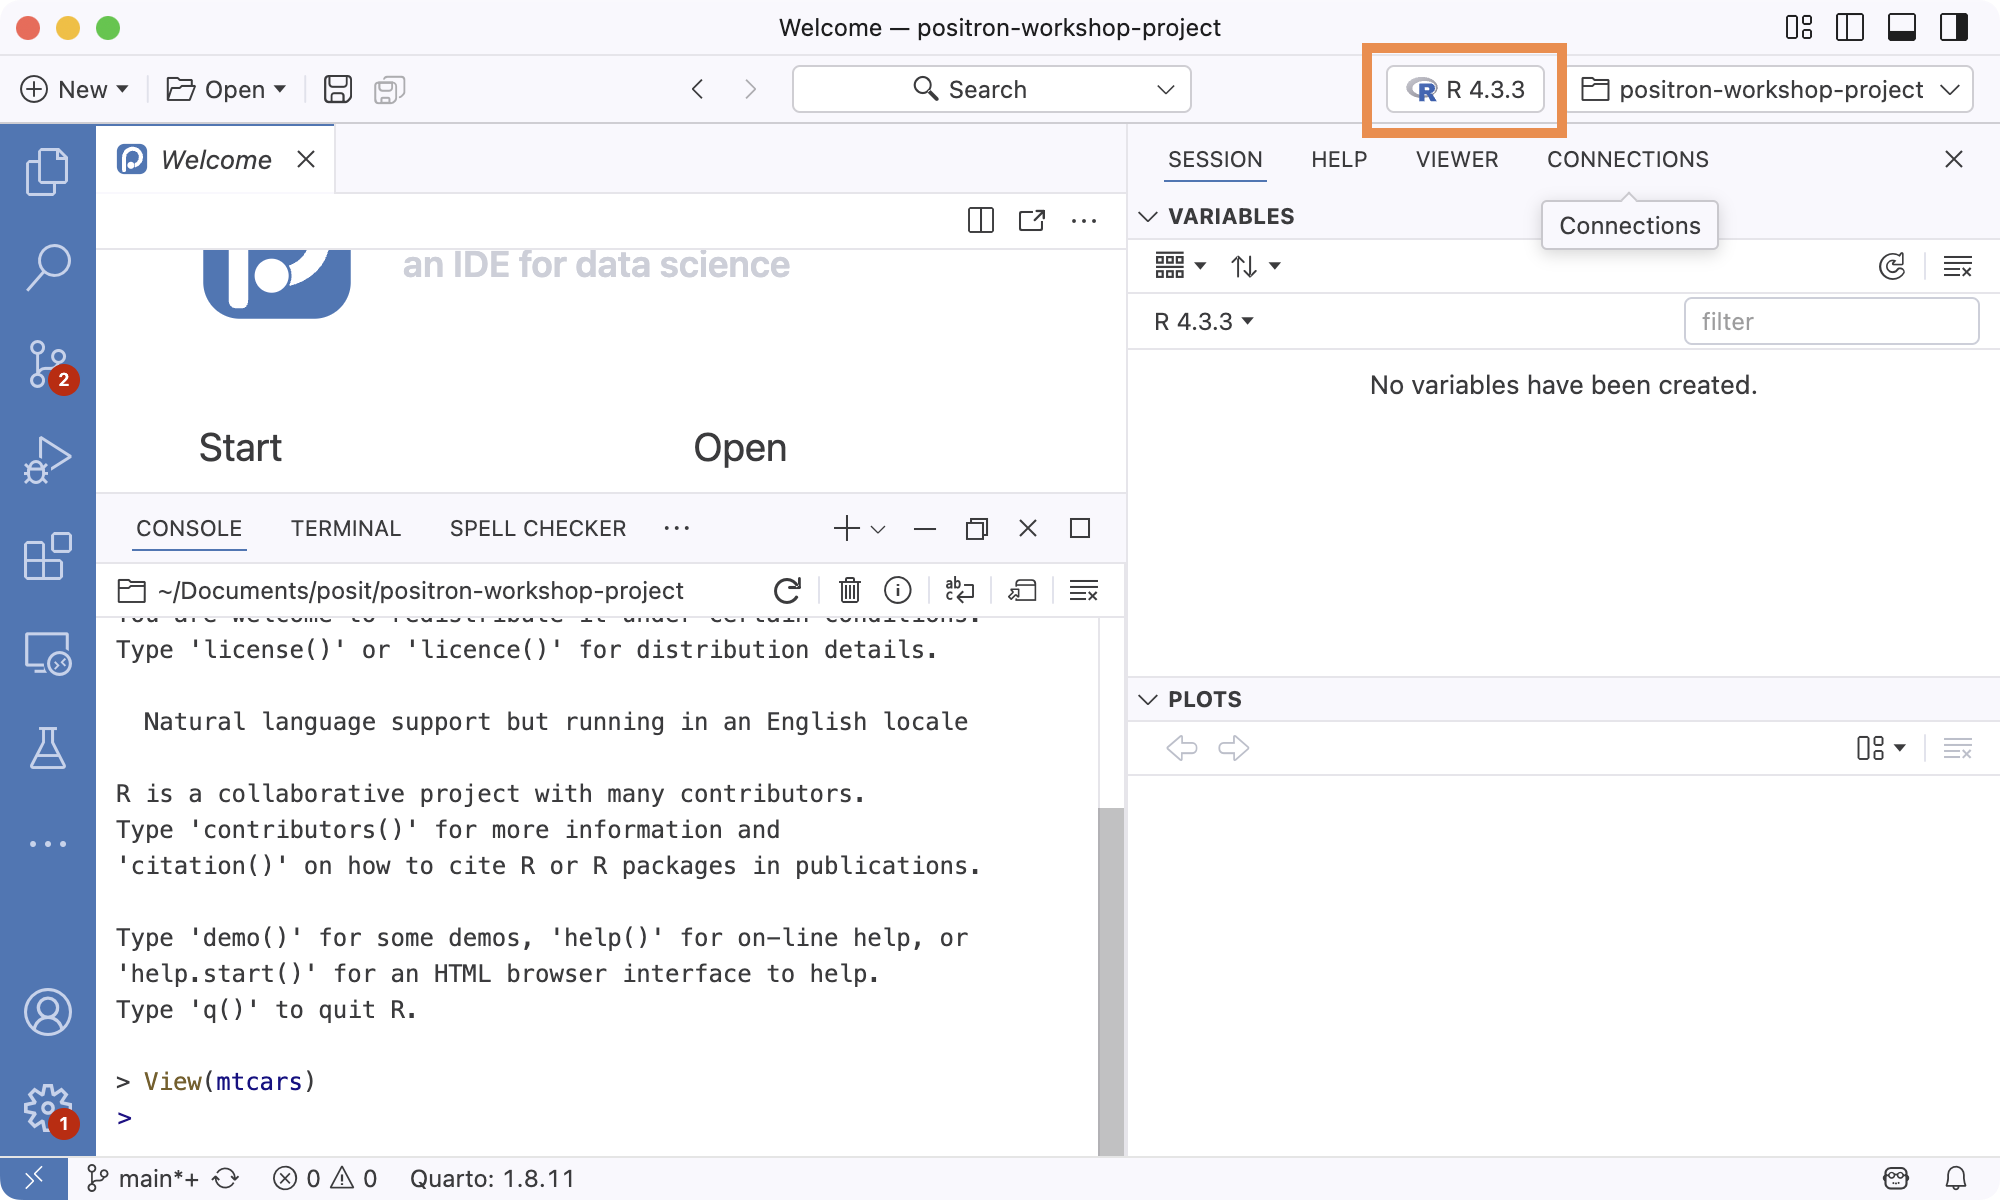Clear all plots in Plots pane

coord(1957,748)
